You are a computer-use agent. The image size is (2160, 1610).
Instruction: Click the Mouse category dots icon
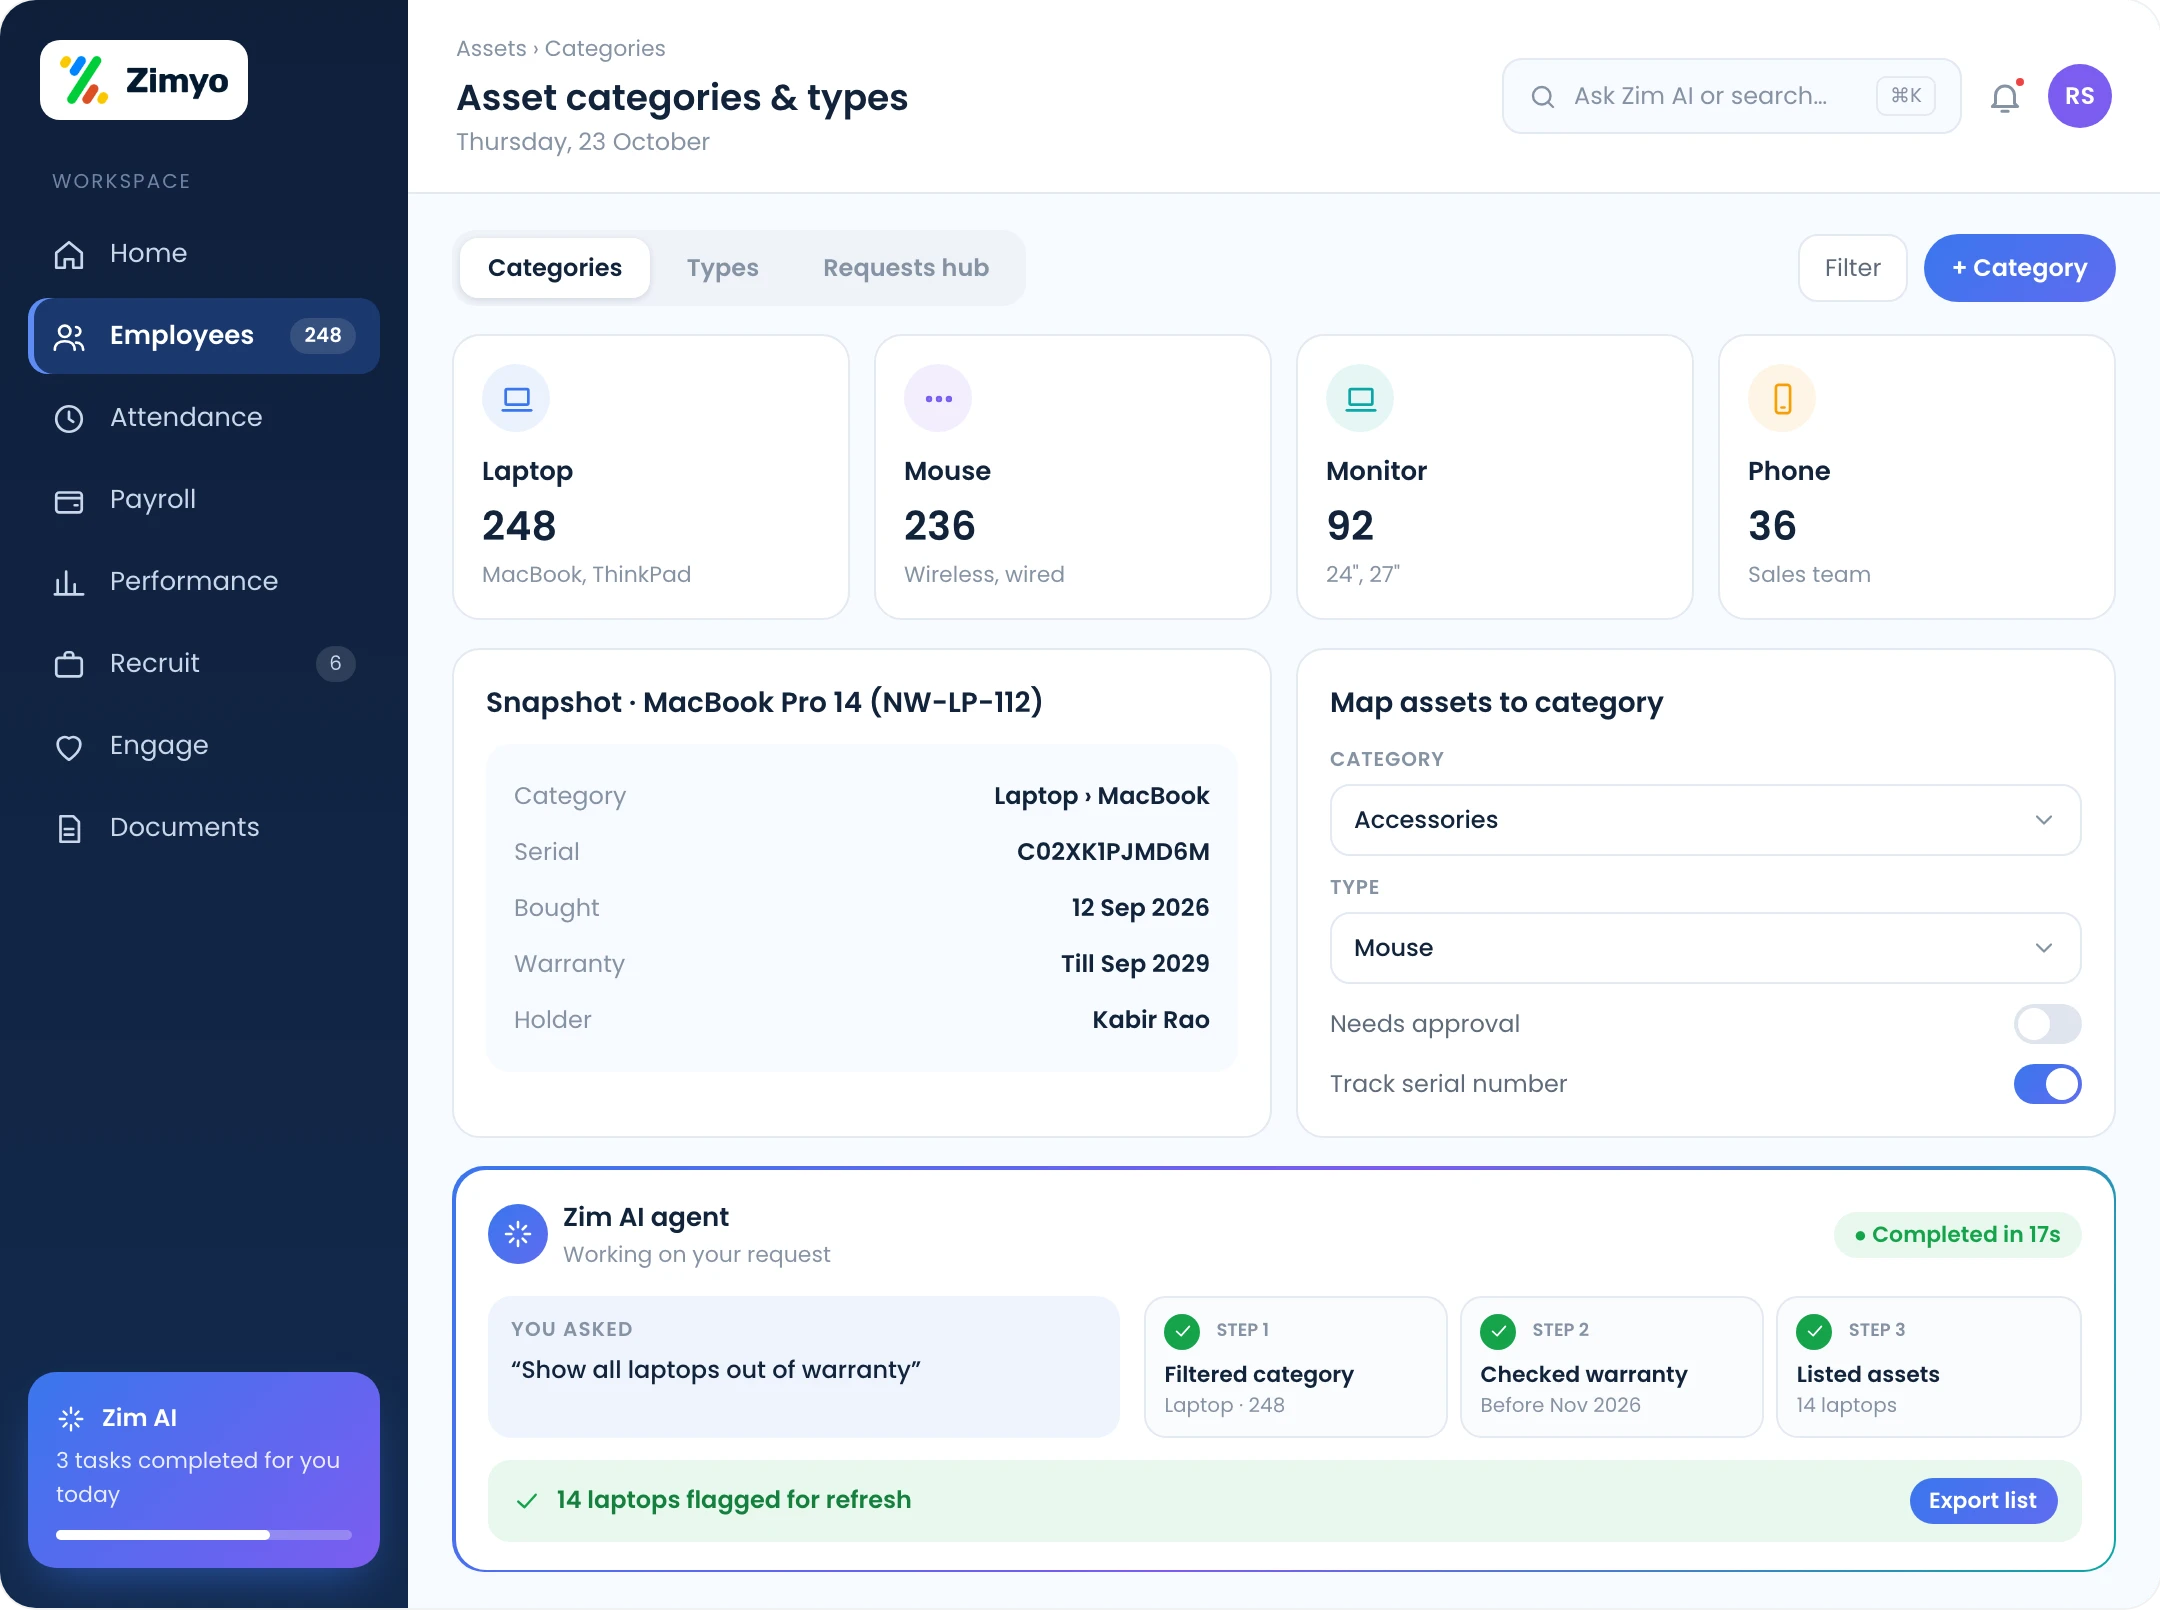[938, 398]
